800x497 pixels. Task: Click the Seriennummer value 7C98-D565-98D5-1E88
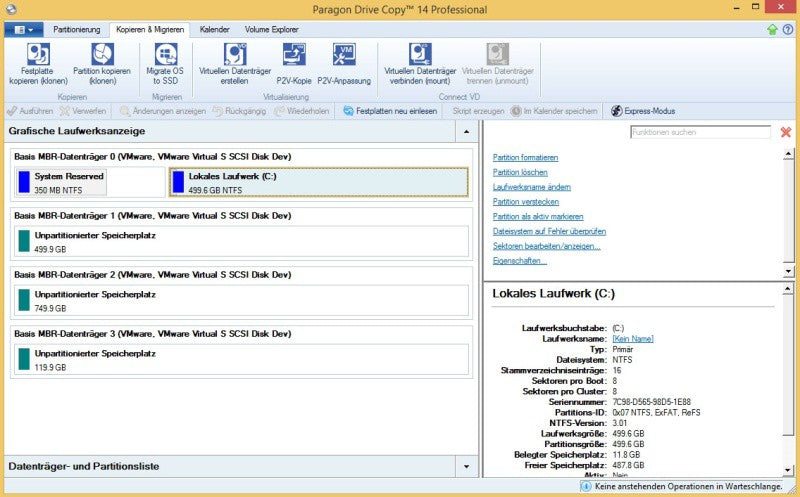tap(652, 402)
